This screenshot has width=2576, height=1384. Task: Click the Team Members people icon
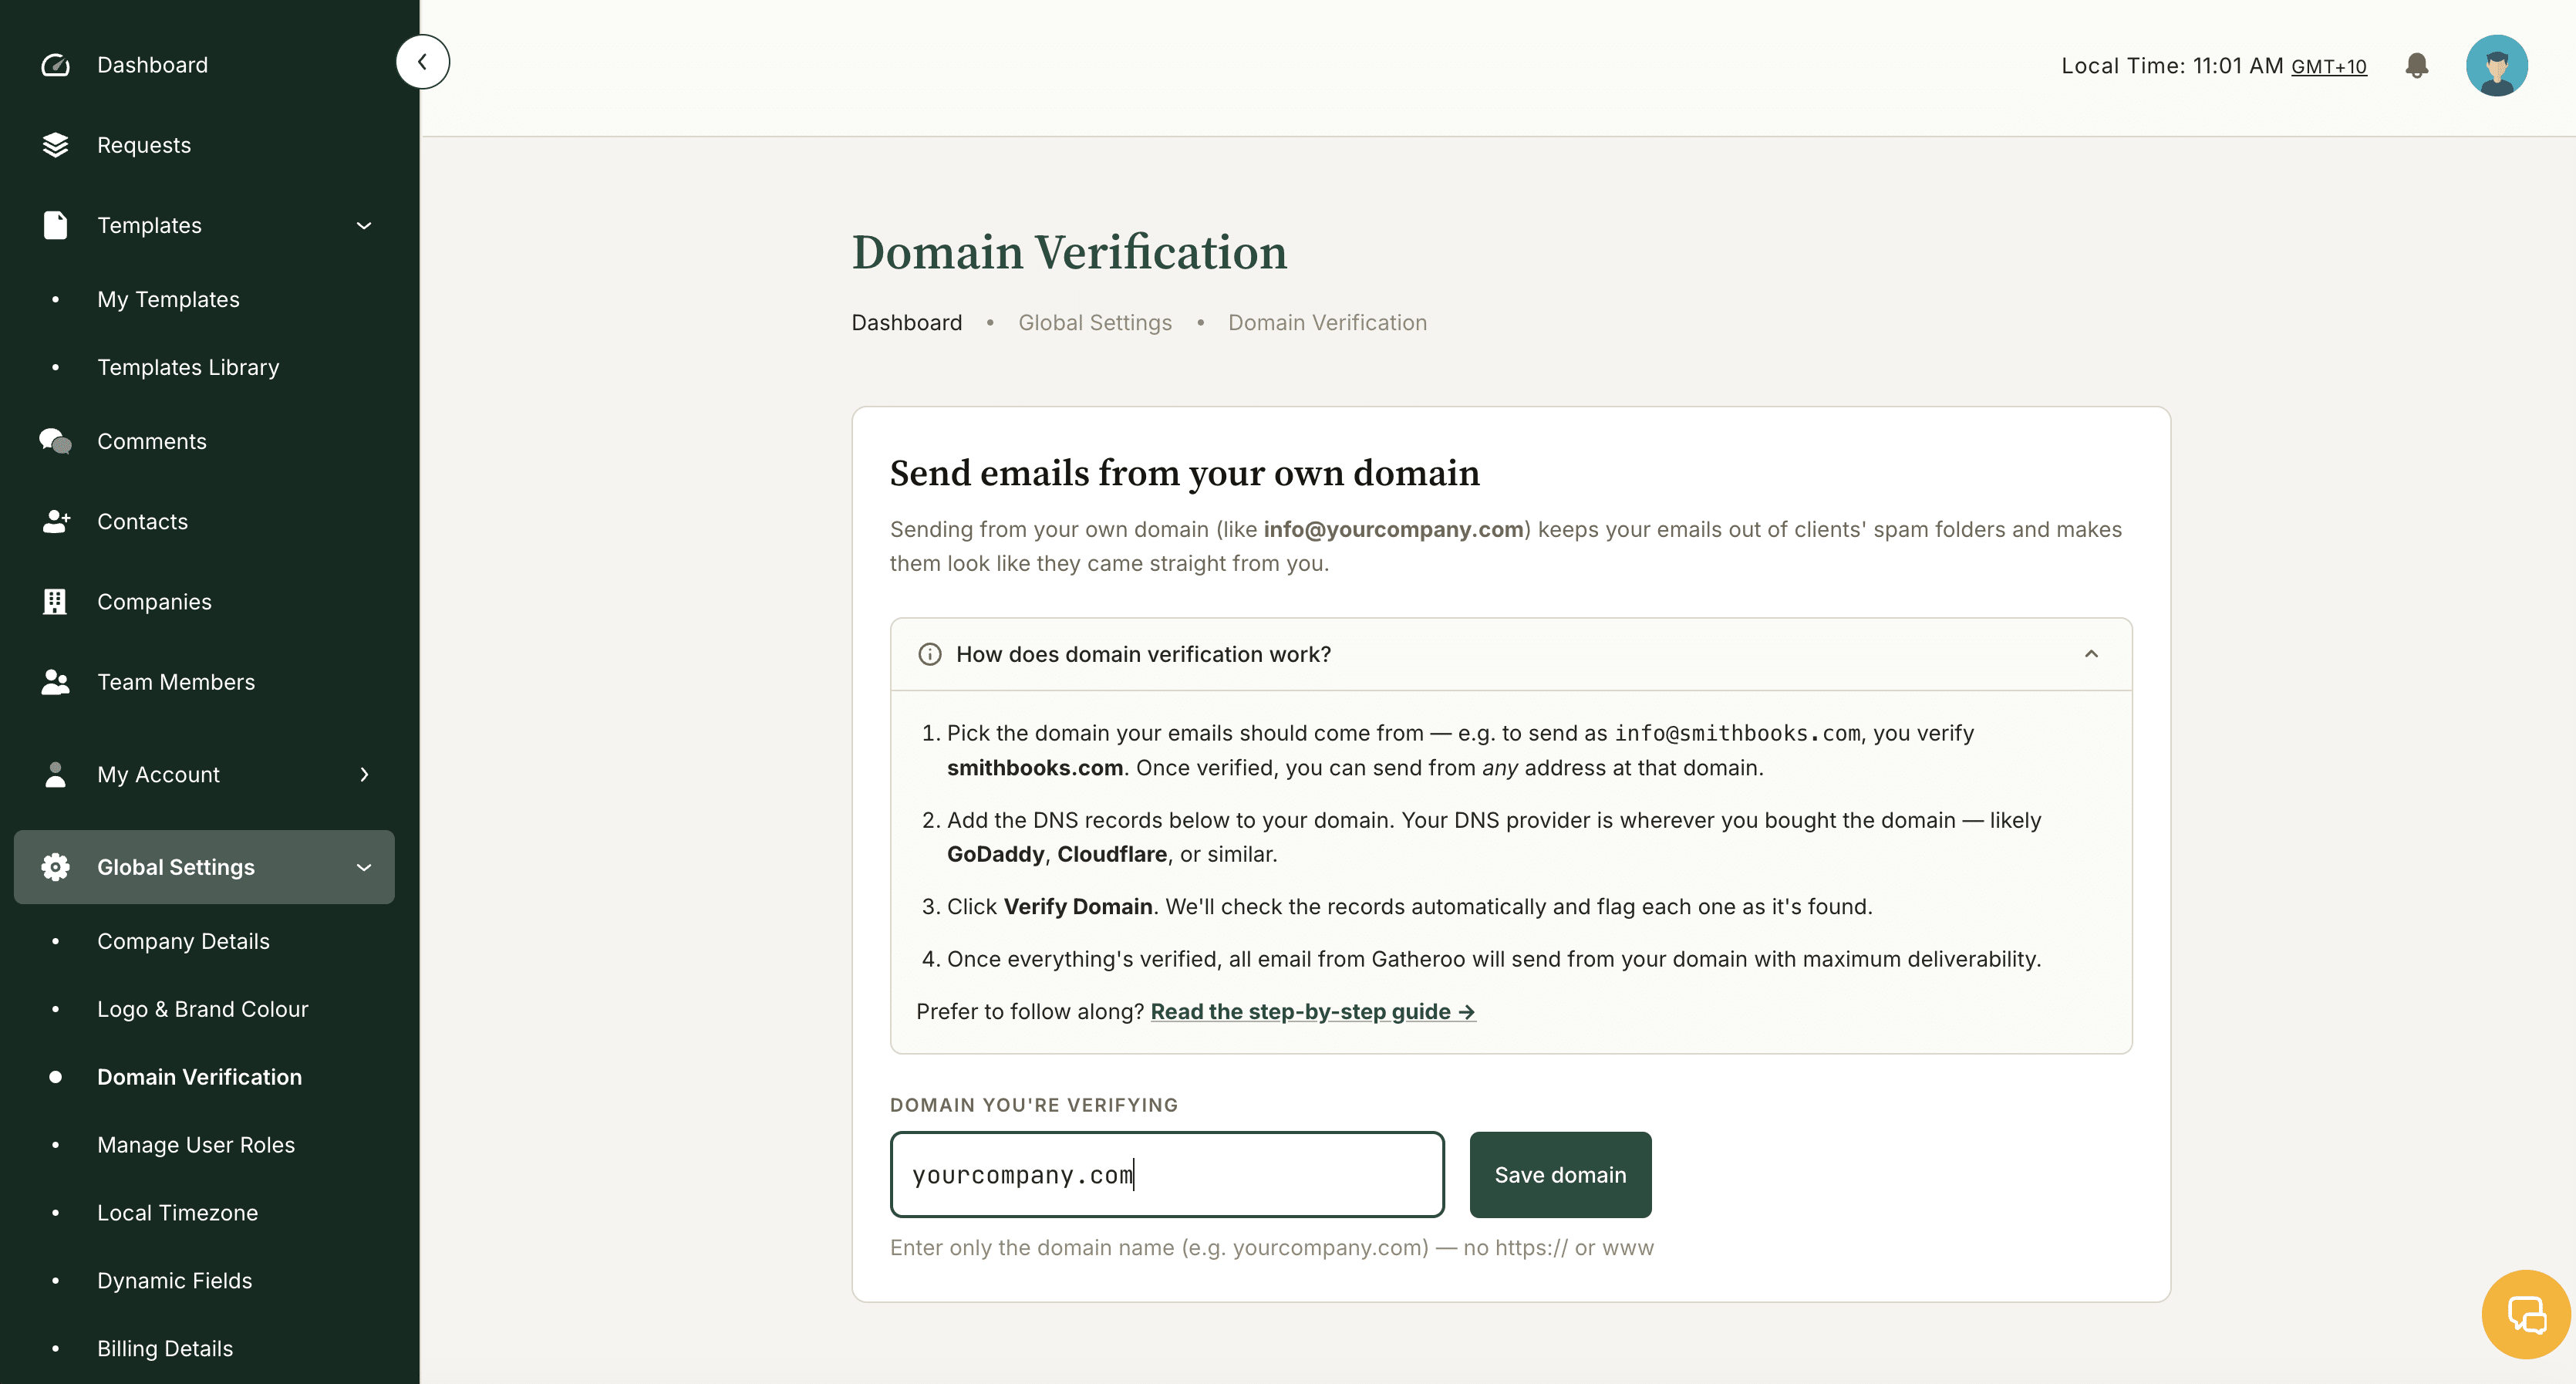56,682
